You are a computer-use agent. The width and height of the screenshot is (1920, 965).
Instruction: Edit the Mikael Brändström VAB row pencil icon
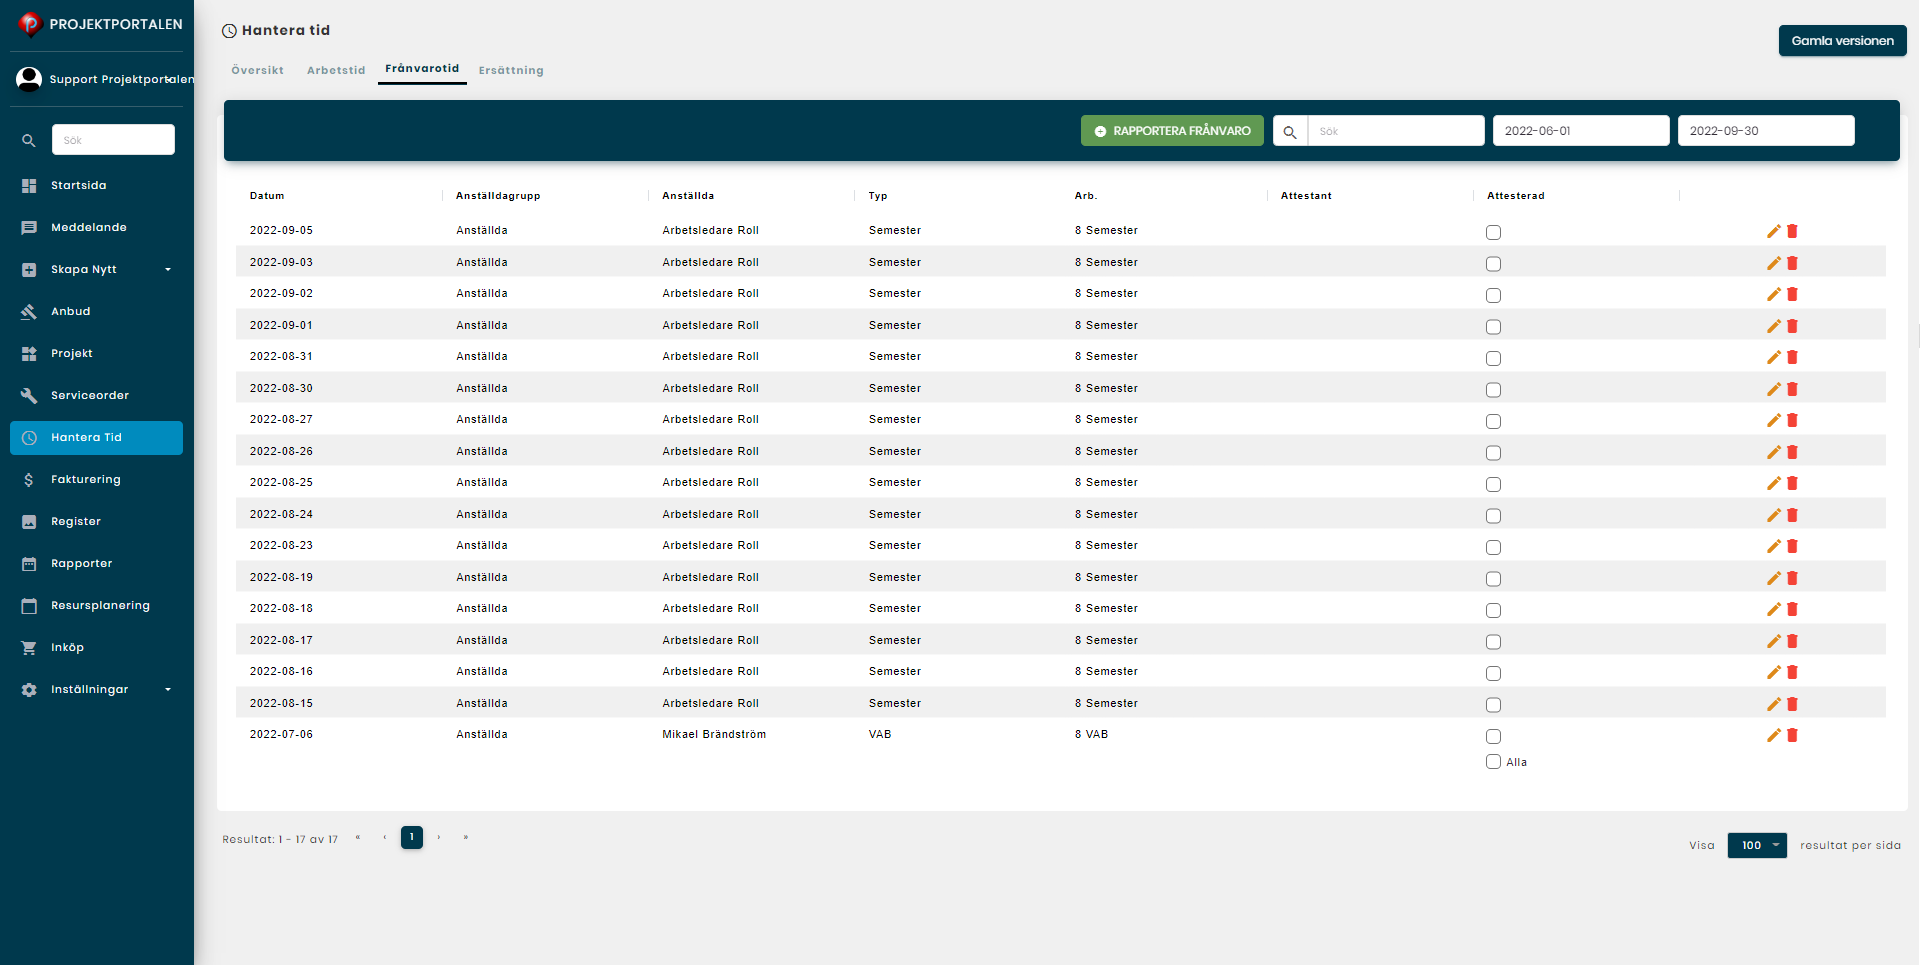pos(1774,735)
